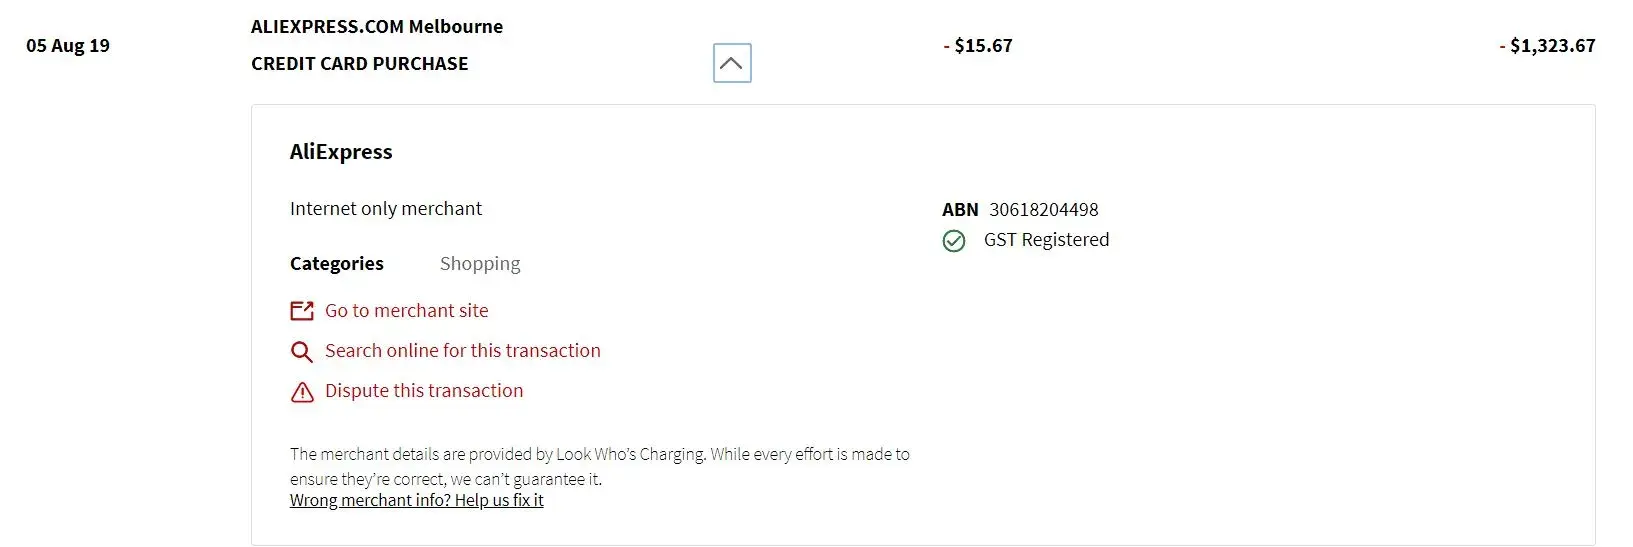
Task: Click the 05 Aug 19 transaction date
Action: click(68, 46)
